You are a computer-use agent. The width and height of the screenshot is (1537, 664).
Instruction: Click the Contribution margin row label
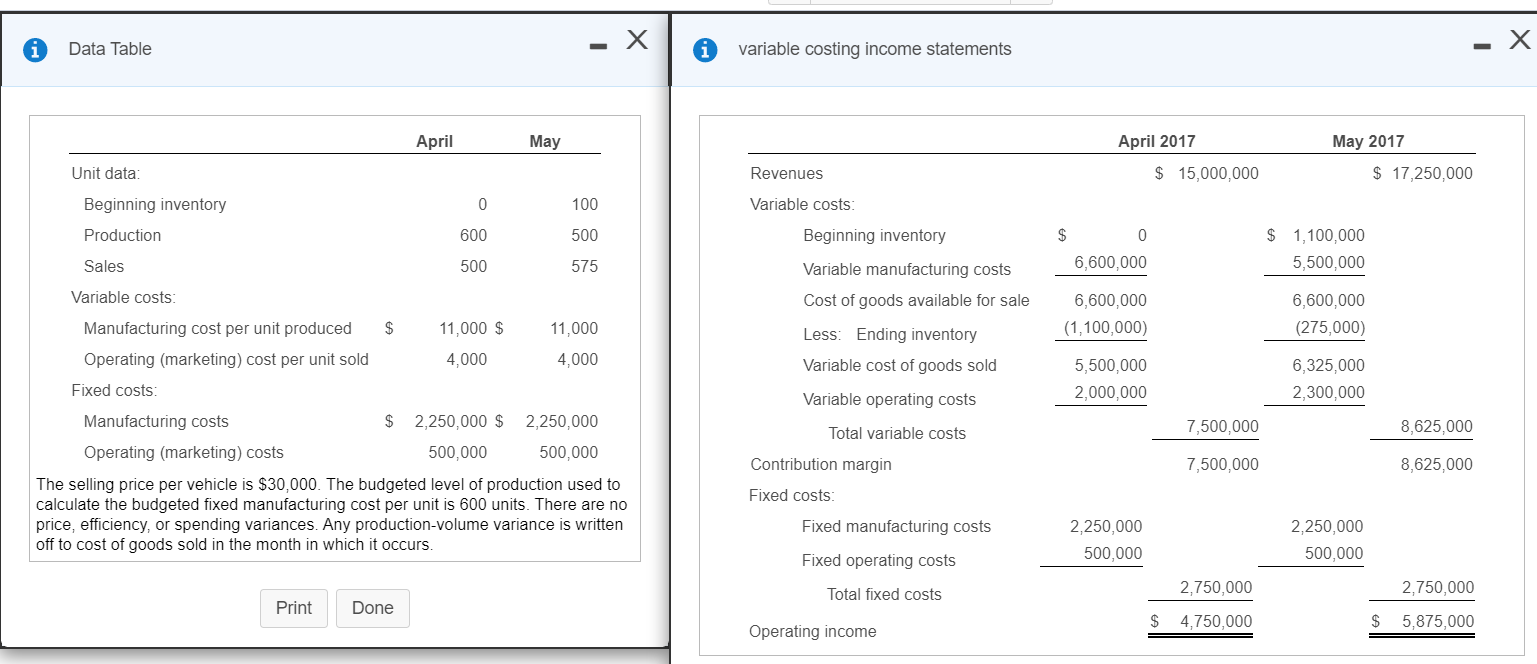(x=820, y=464)
